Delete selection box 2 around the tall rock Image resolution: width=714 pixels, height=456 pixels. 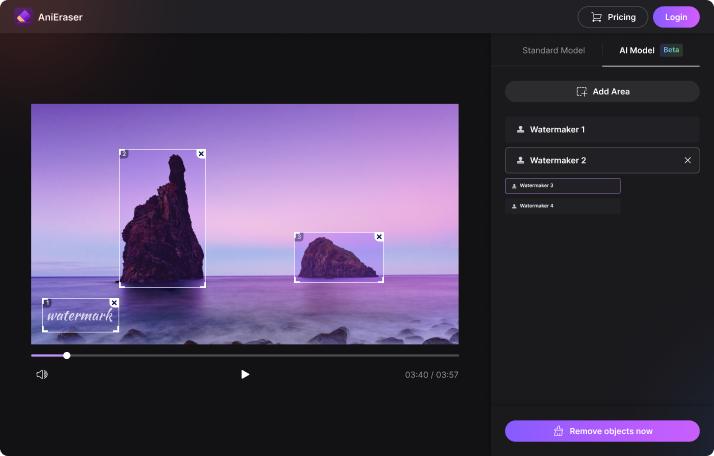(201, 154)
